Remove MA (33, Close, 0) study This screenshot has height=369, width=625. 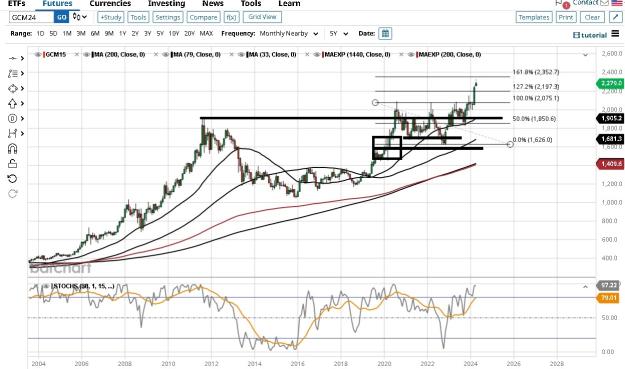pos(307,55)
